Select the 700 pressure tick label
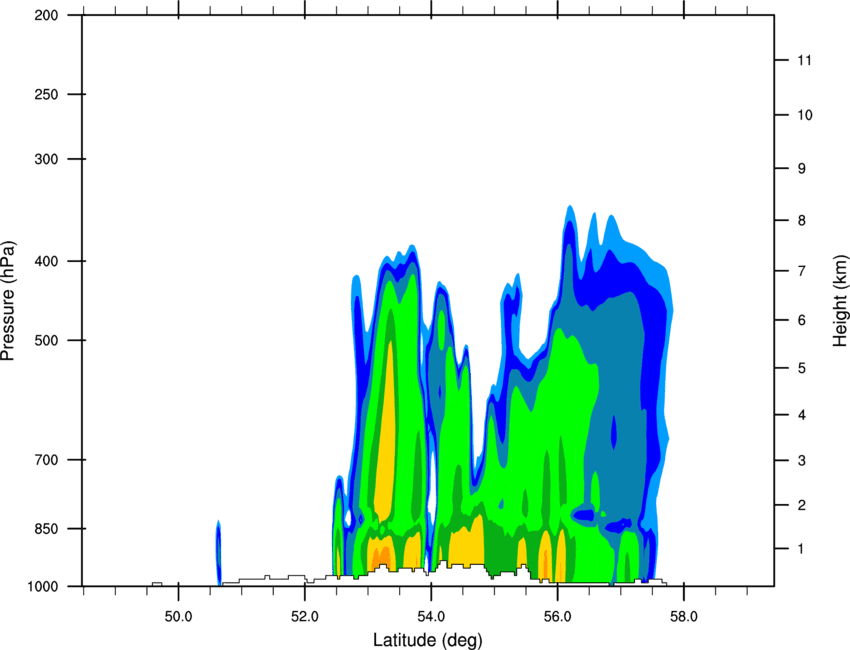Viewport: 850px width, 650px height. coord(46,460)
